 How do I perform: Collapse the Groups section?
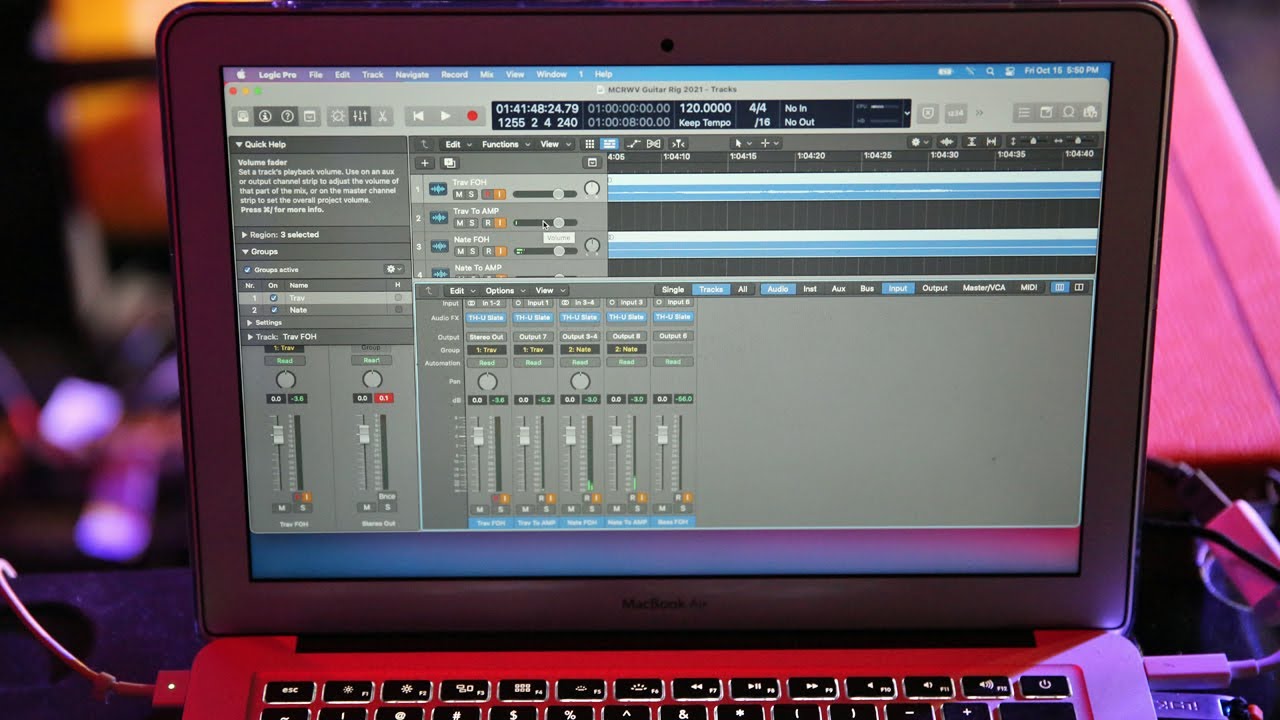tap(245, 252)
